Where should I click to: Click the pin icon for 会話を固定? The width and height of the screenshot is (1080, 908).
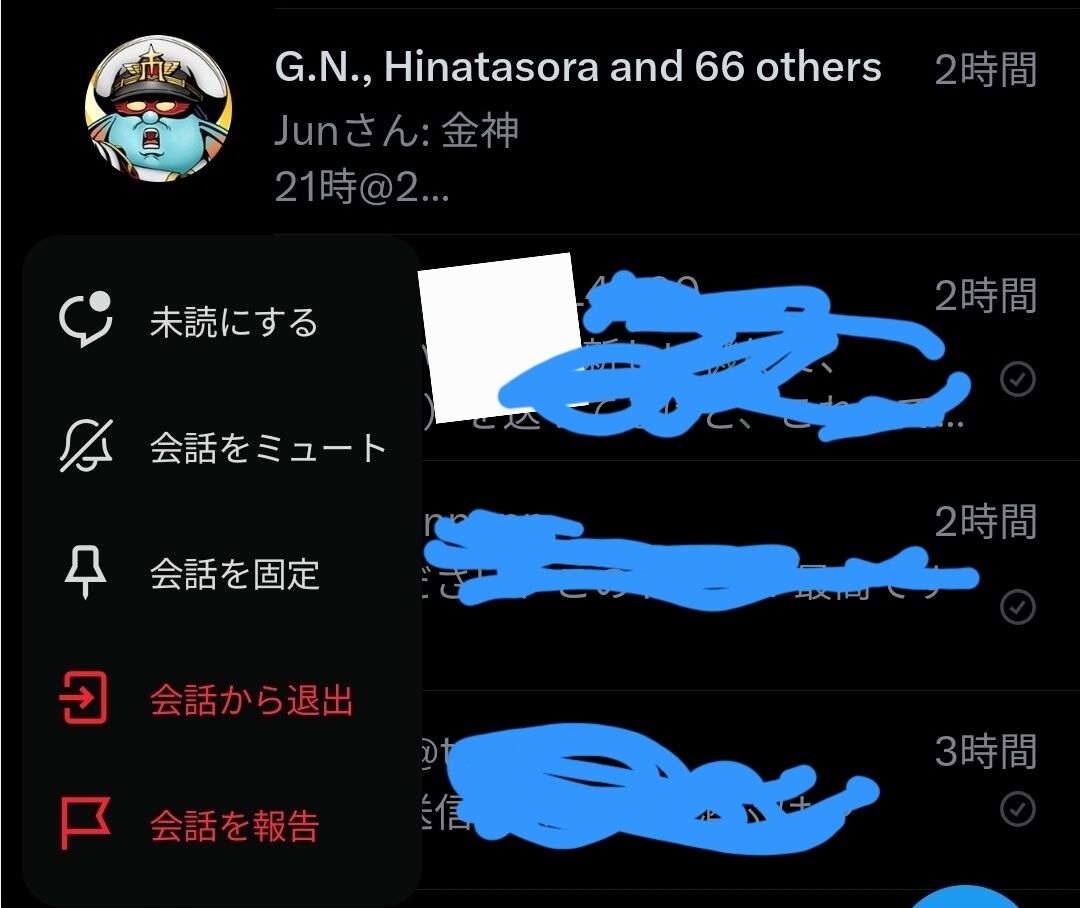tap(85, 572)
